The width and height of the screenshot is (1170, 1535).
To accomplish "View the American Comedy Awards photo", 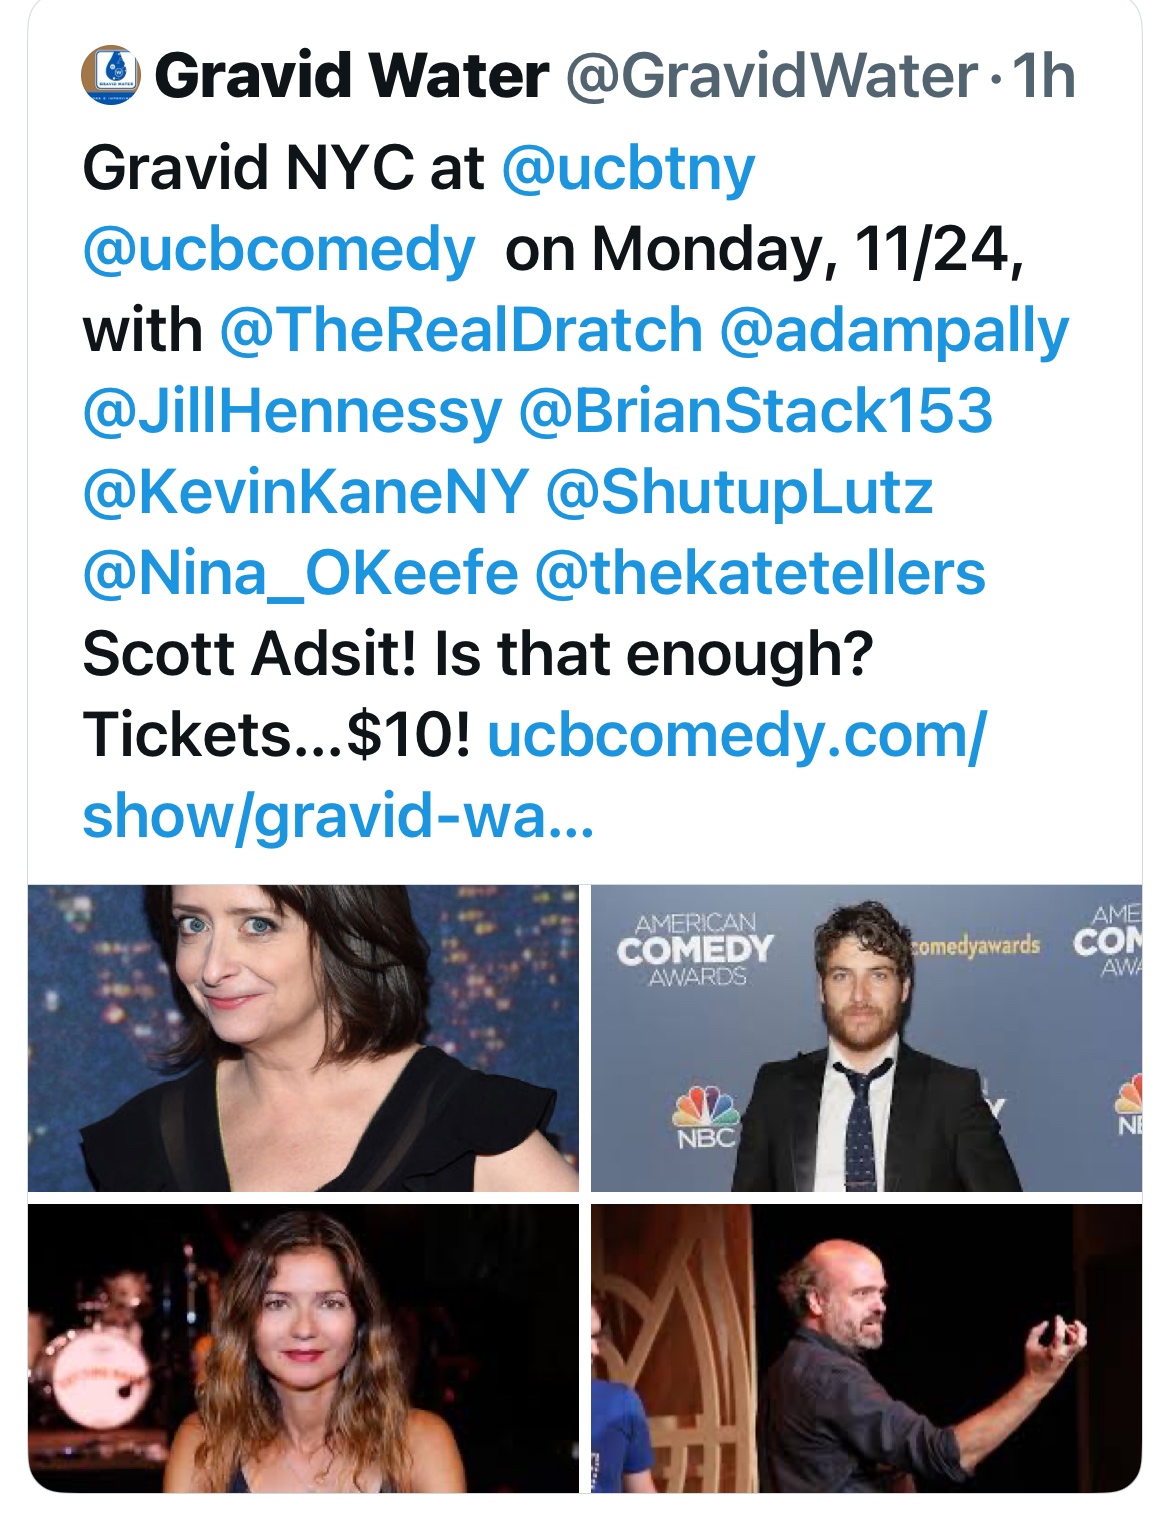I will 866,1037.
